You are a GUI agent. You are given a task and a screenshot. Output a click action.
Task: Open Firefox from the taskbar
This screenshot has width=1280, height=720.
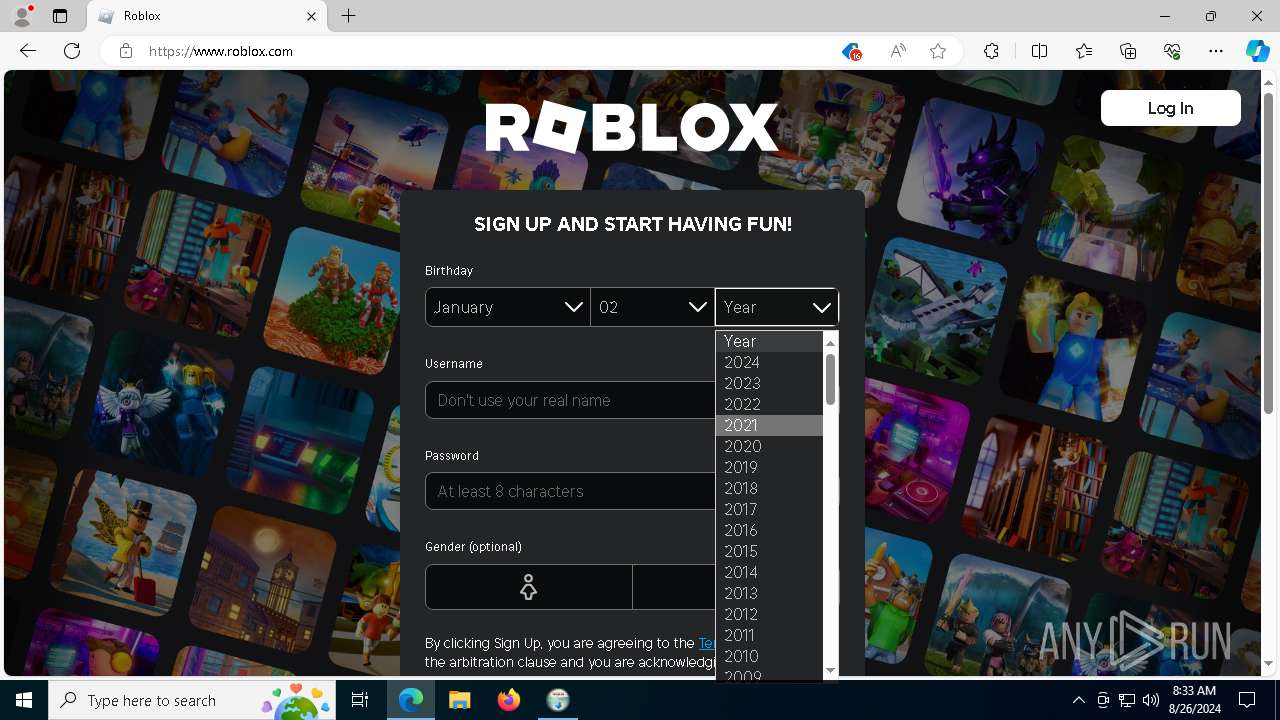[509, 700]
